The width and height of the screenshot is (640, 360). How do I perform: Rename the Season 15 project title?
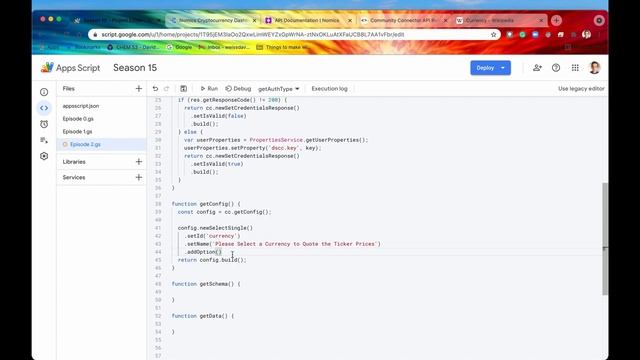(135, 68)
